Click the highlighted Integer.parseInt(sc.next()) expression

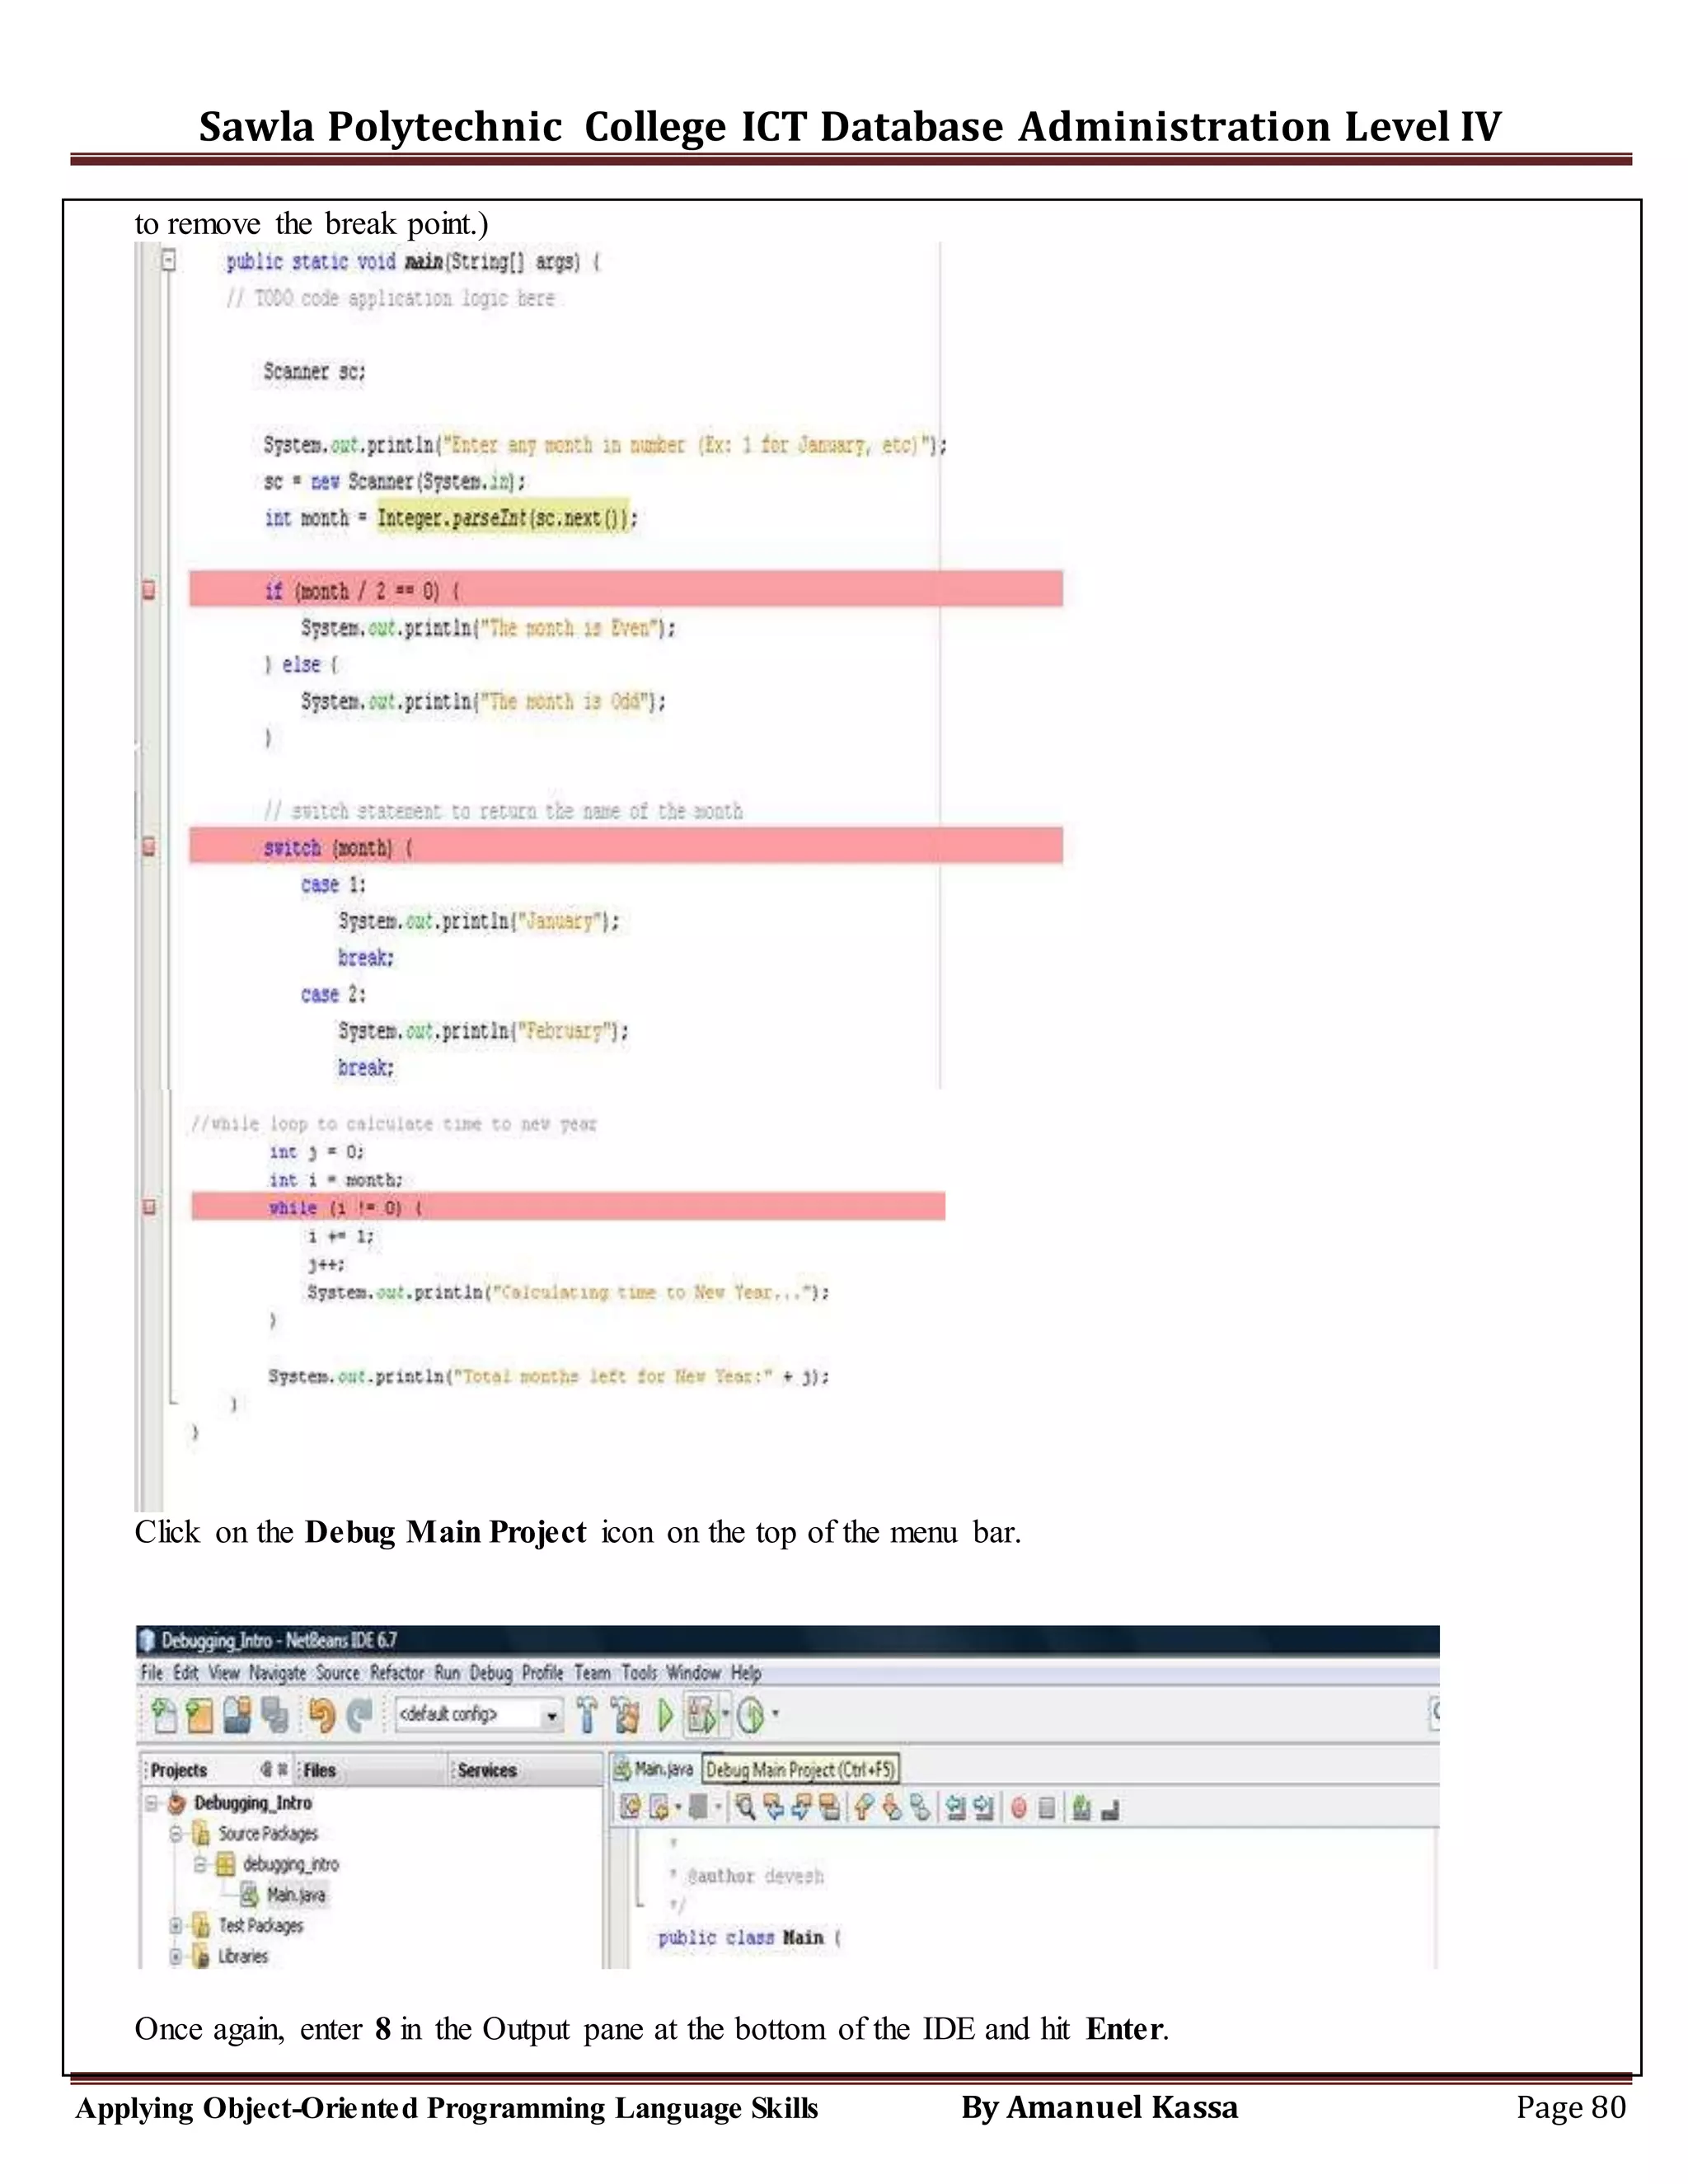pos(503,518)
